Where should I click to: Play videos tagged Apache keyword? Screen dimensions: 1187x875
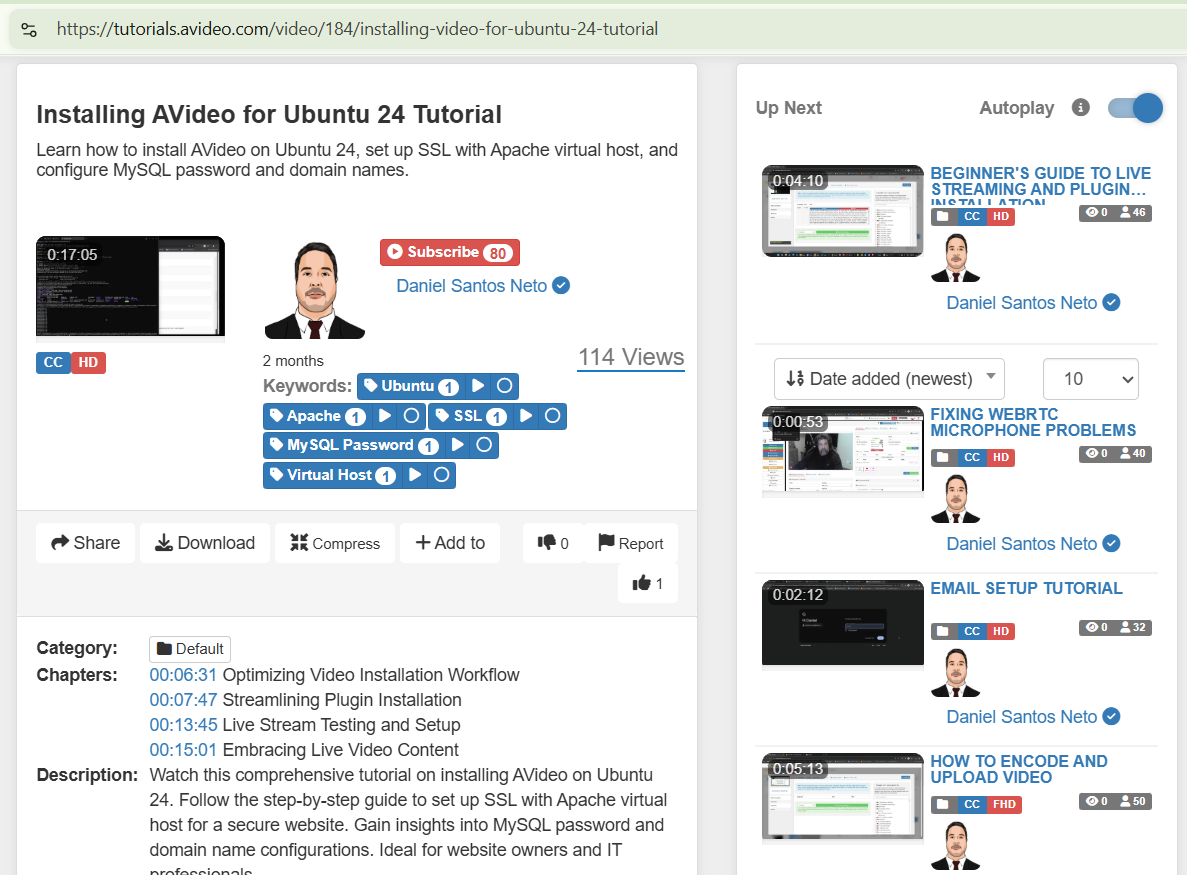[385, 416]
